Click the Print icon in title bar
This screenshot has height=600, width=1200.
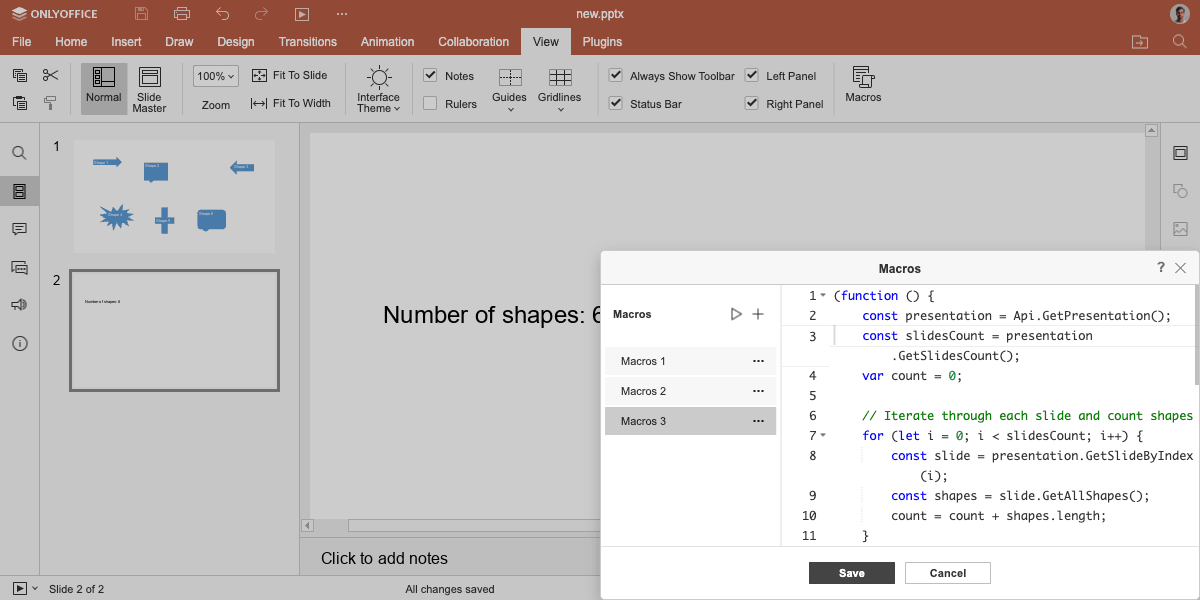[x=181, y=14]
